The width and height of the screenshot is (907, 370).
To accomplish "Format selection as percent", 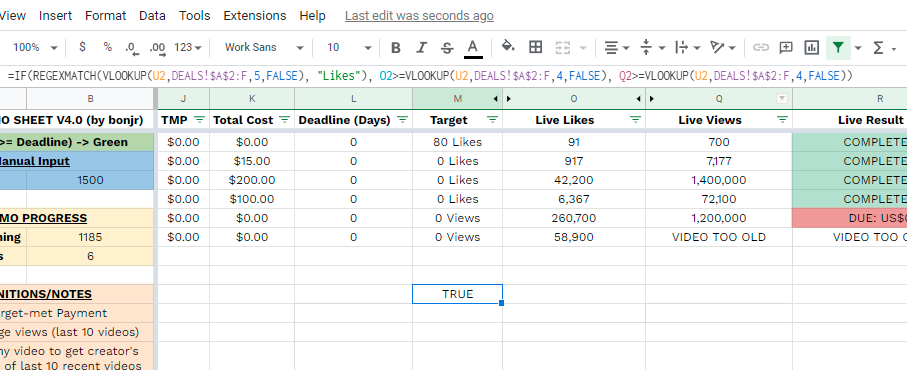I will coord(108,47).
